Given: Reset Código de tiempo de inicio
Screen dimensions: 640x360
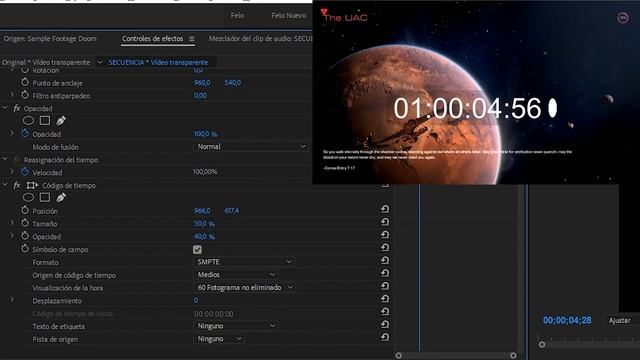Looking at the screenshot, I should [385, 311].
